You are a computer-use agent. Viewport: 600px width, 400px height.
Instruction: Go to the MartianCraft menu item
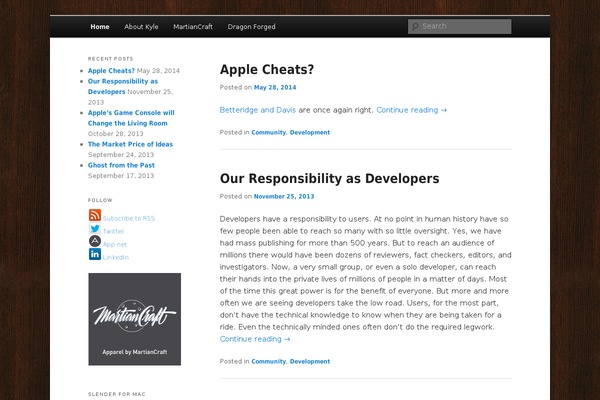193,27
